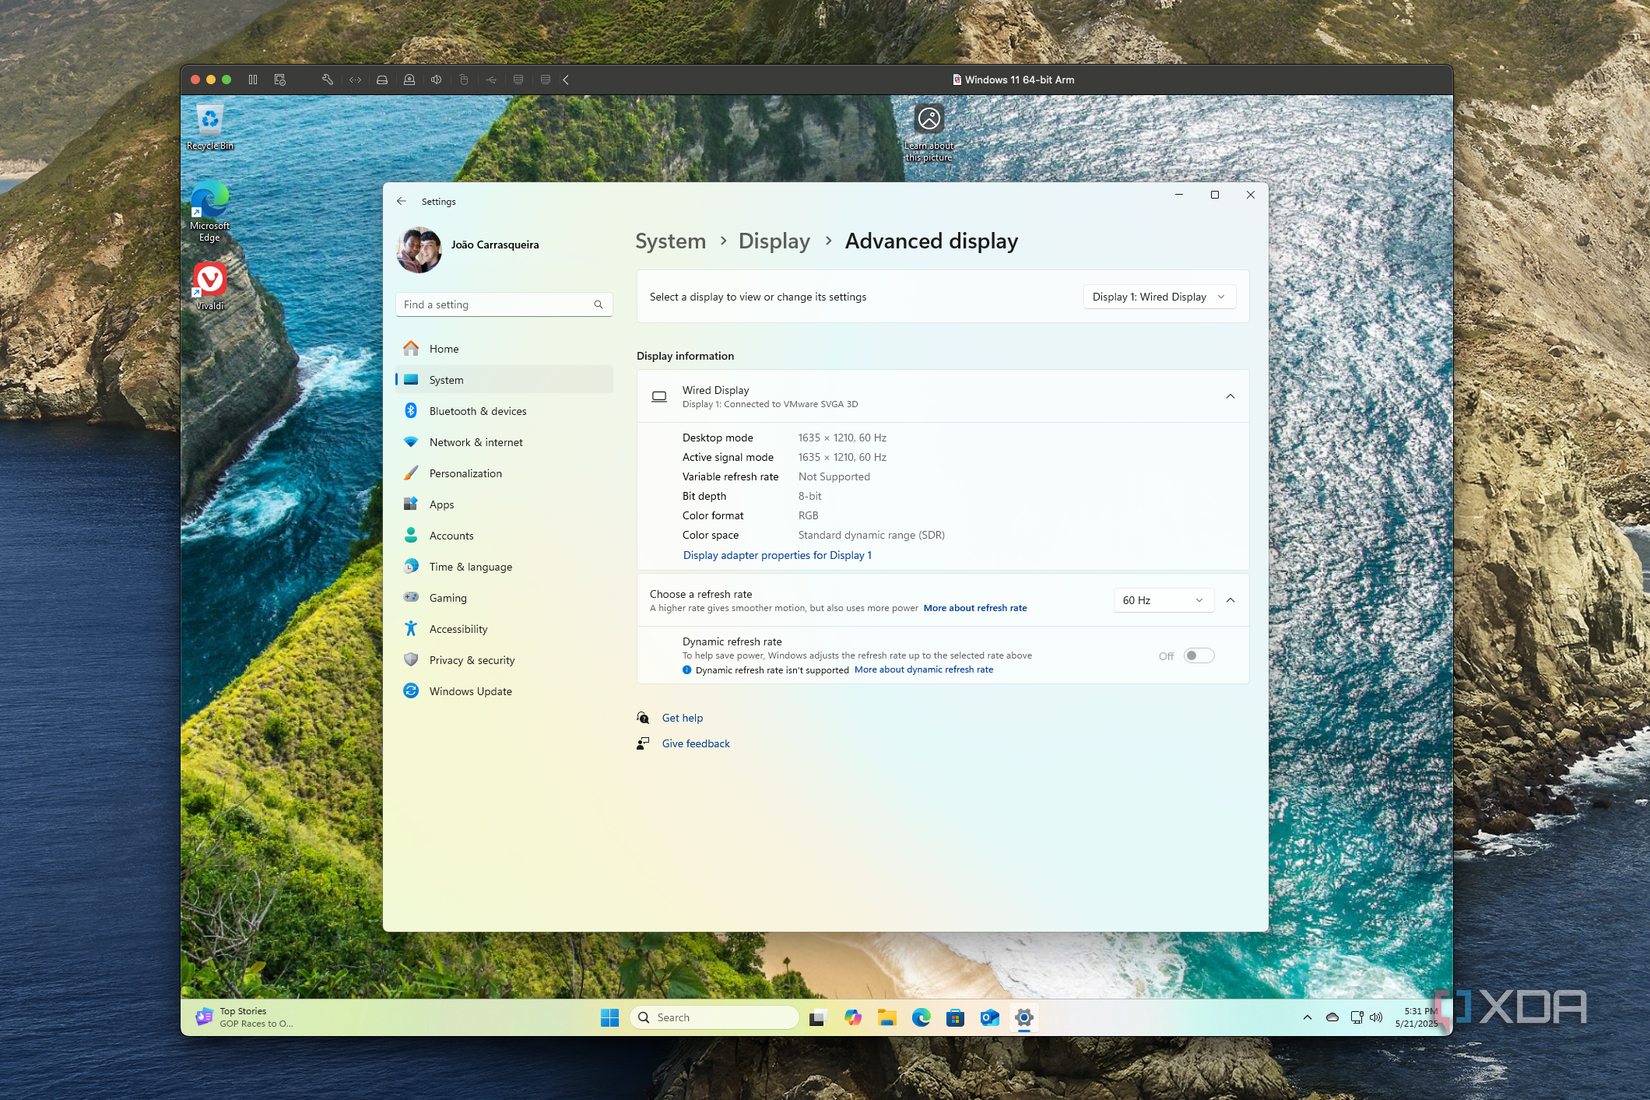Click the USB devices toolbar icon
This screenshot has width=1650, height=1100.
point(490,79)
